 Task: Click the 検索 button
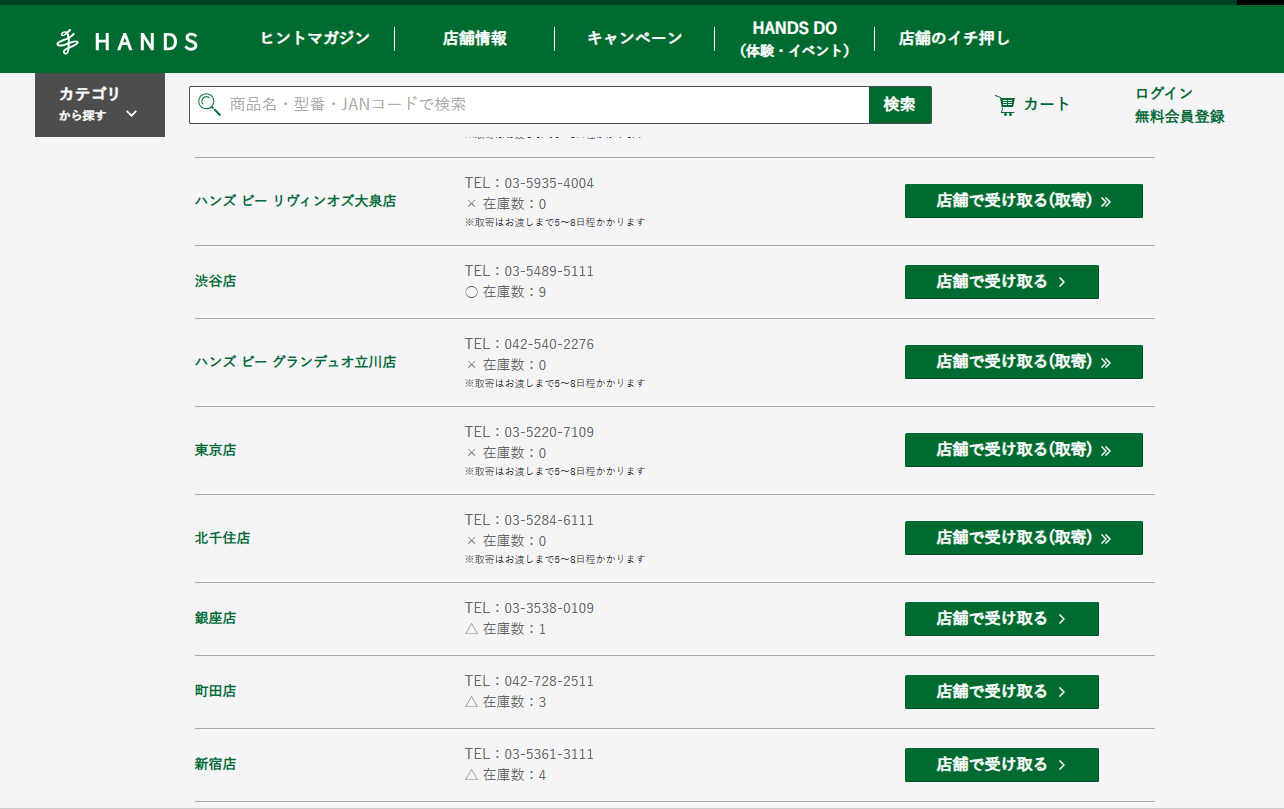pyautogui.click(x=900, y=104)
